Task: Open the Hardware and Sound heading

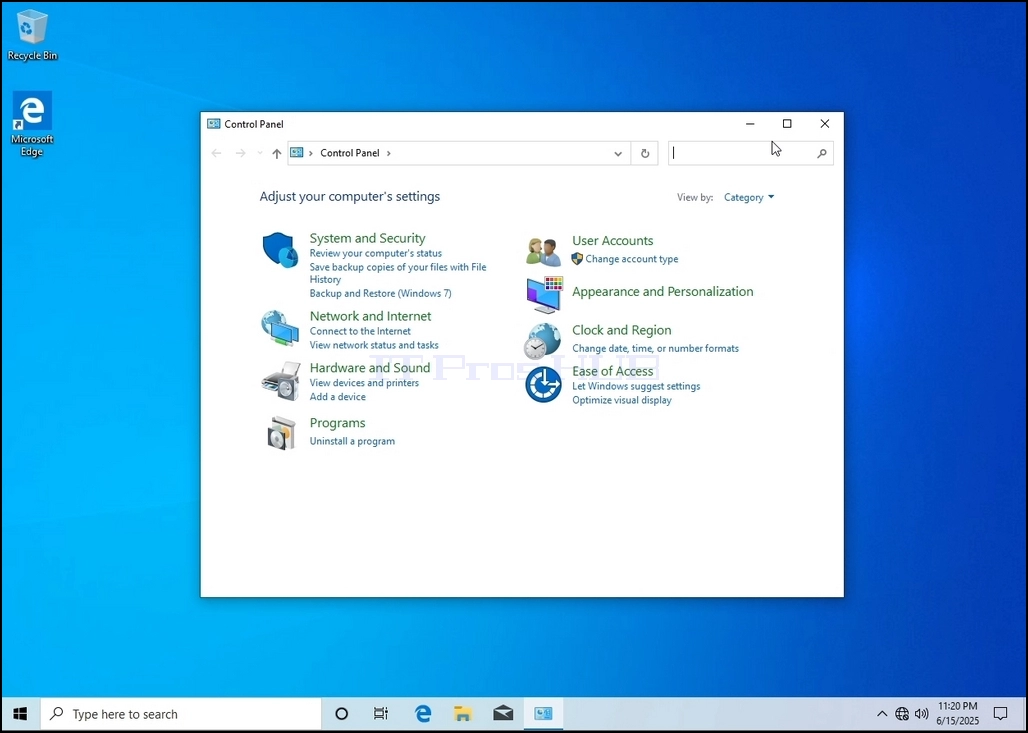Action: (x=370, y=368)
